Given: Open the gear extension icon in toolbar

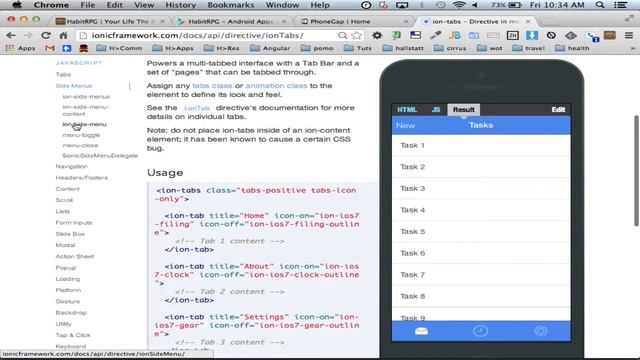Looking at the screenshot, I should (377, 36).
